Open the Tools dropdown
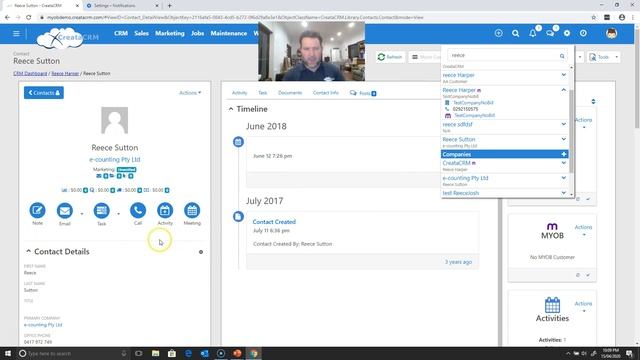Viewport: 640px width, 360px height. coord(604,57)
